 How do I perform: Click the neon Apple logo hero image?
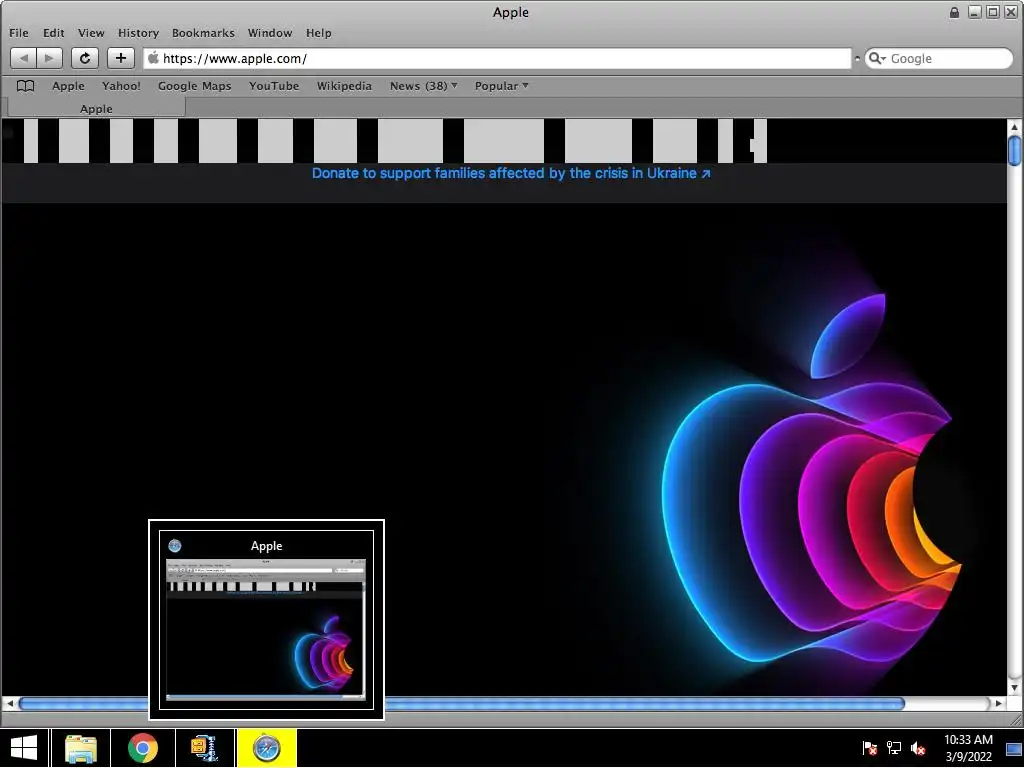coord(811,477)
